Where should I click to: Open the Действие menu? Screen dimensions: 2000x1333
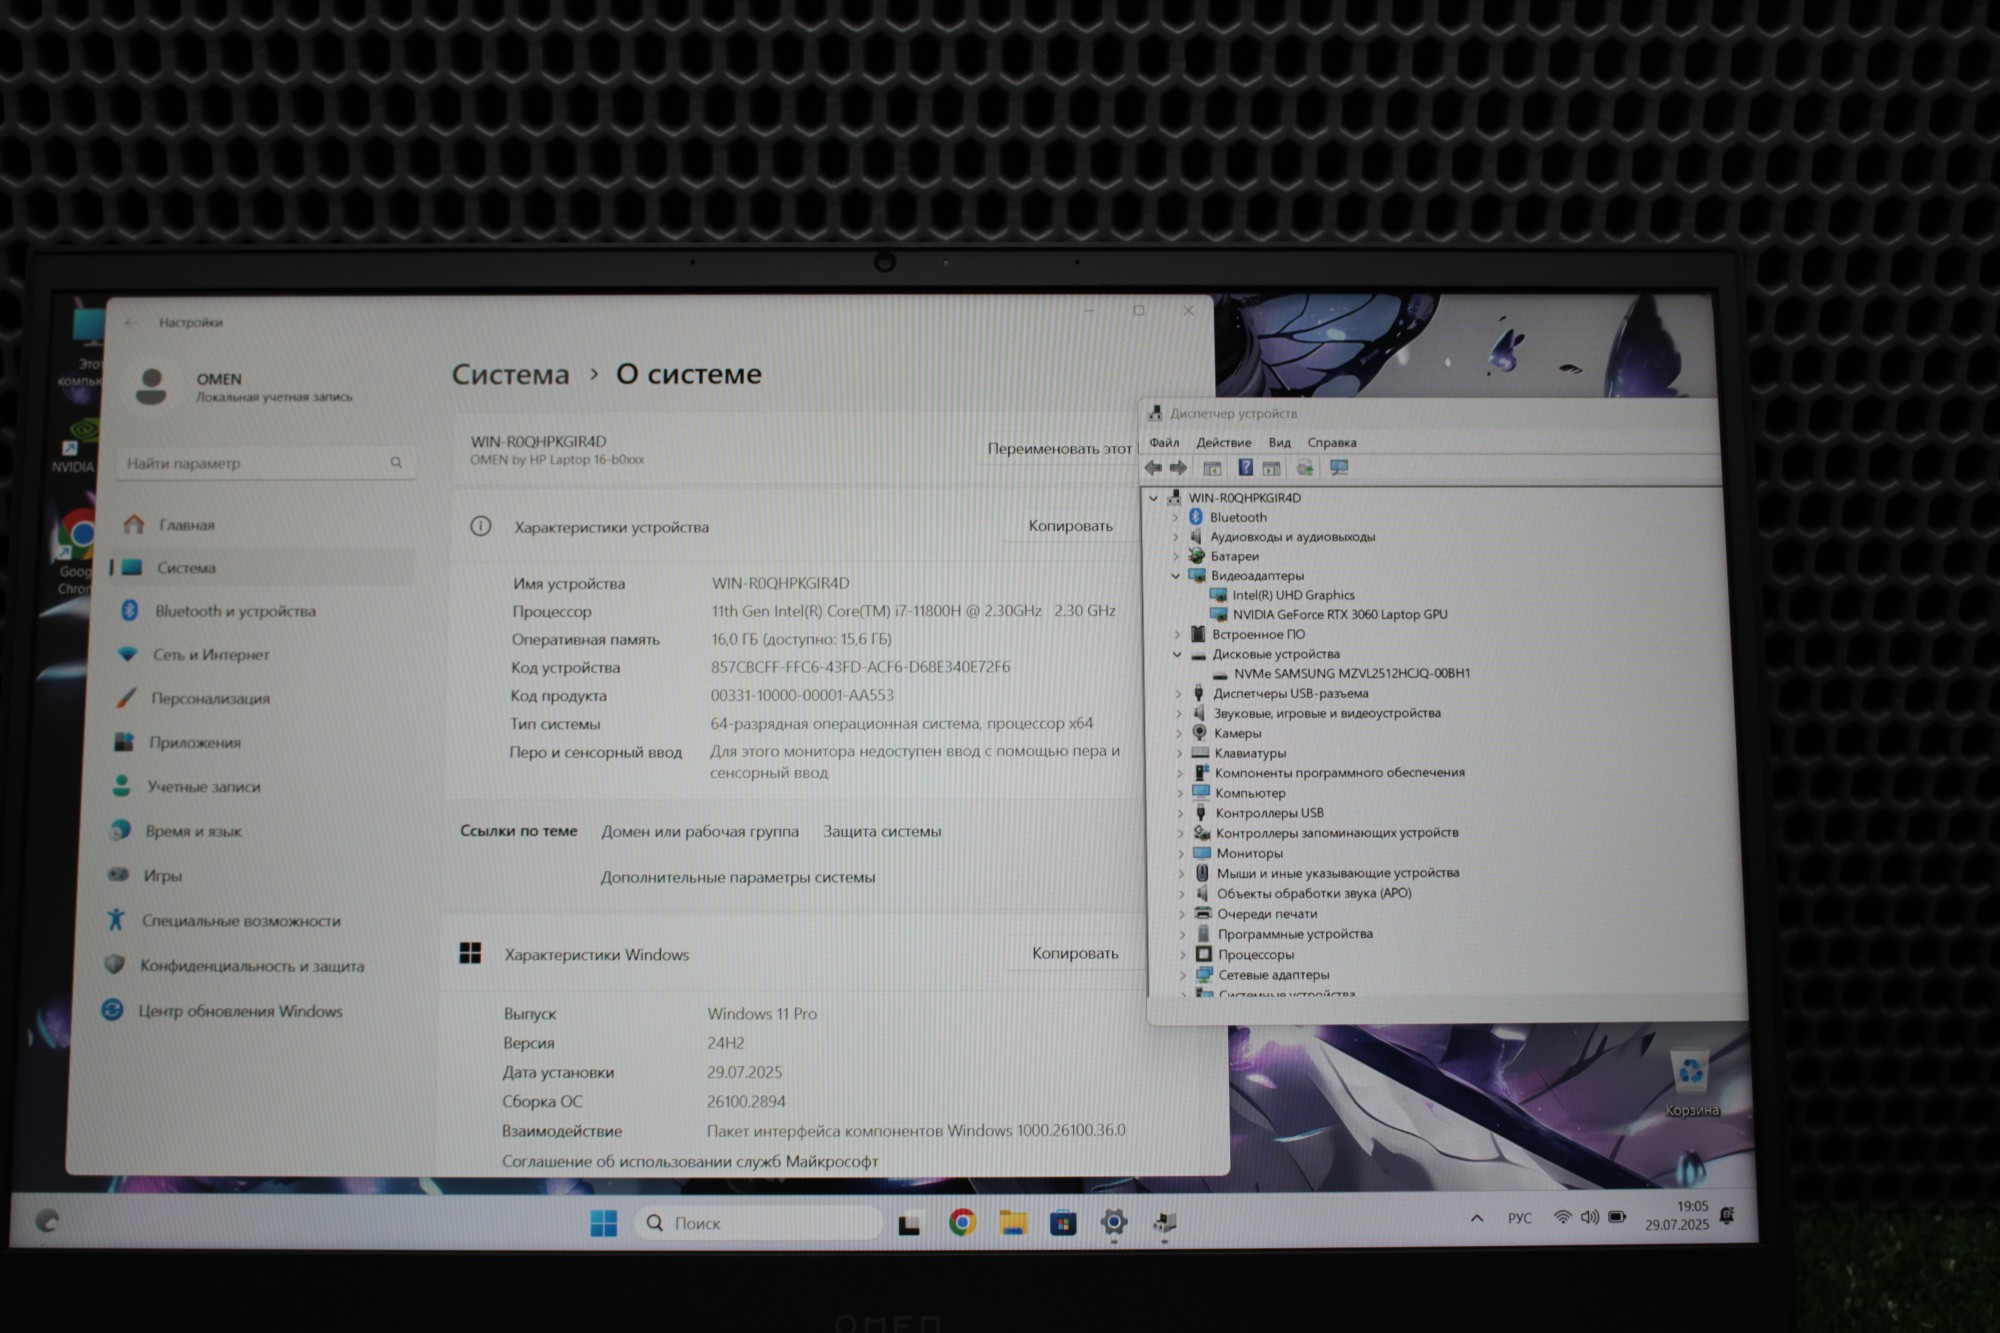[x=1223, y=442]
